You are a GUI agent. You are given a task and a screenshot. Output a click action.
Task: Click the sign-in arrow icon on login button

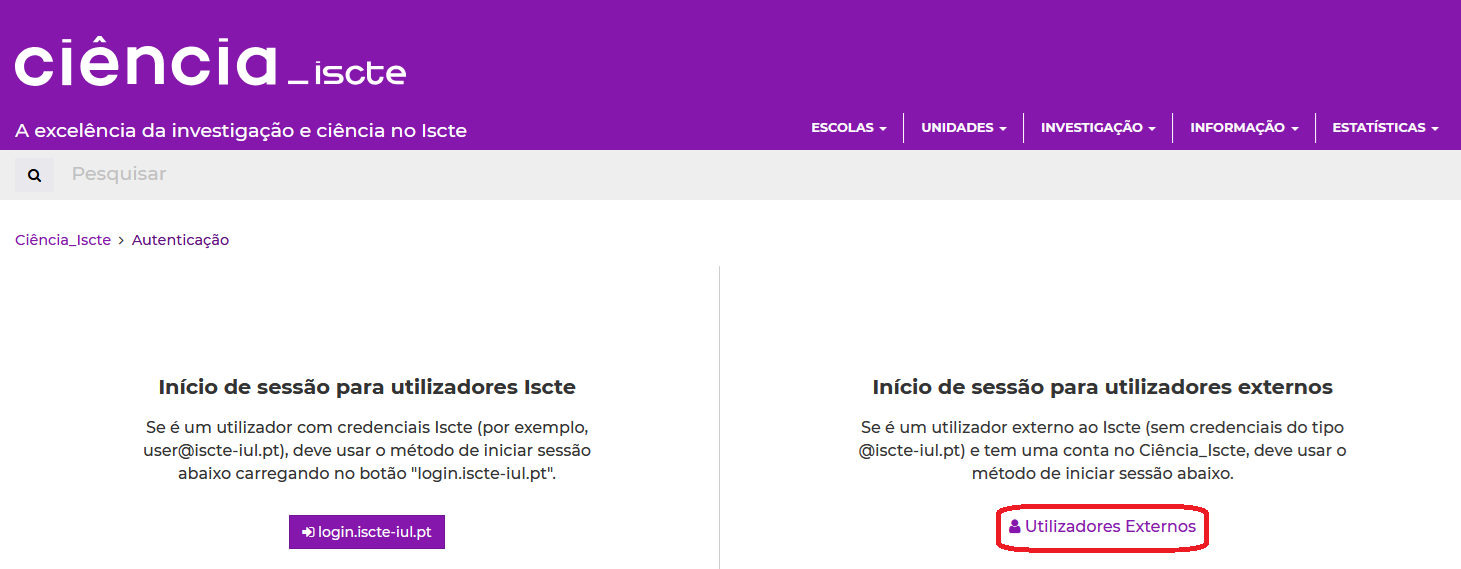tap(308, 532)
